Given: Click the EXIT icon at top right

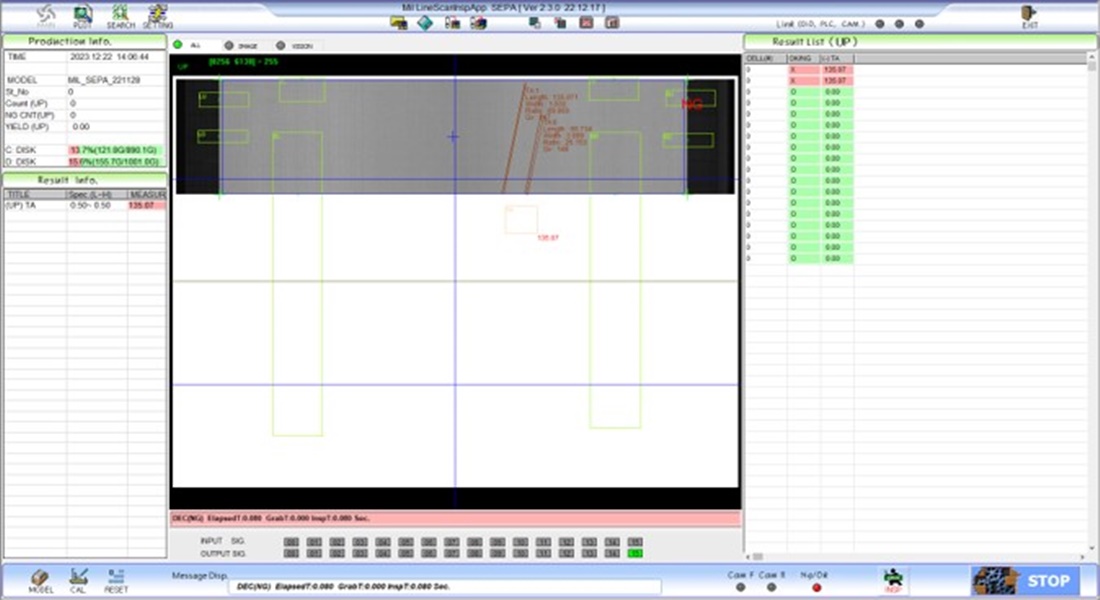Looking at the screenshot, I should (1029, 15).
